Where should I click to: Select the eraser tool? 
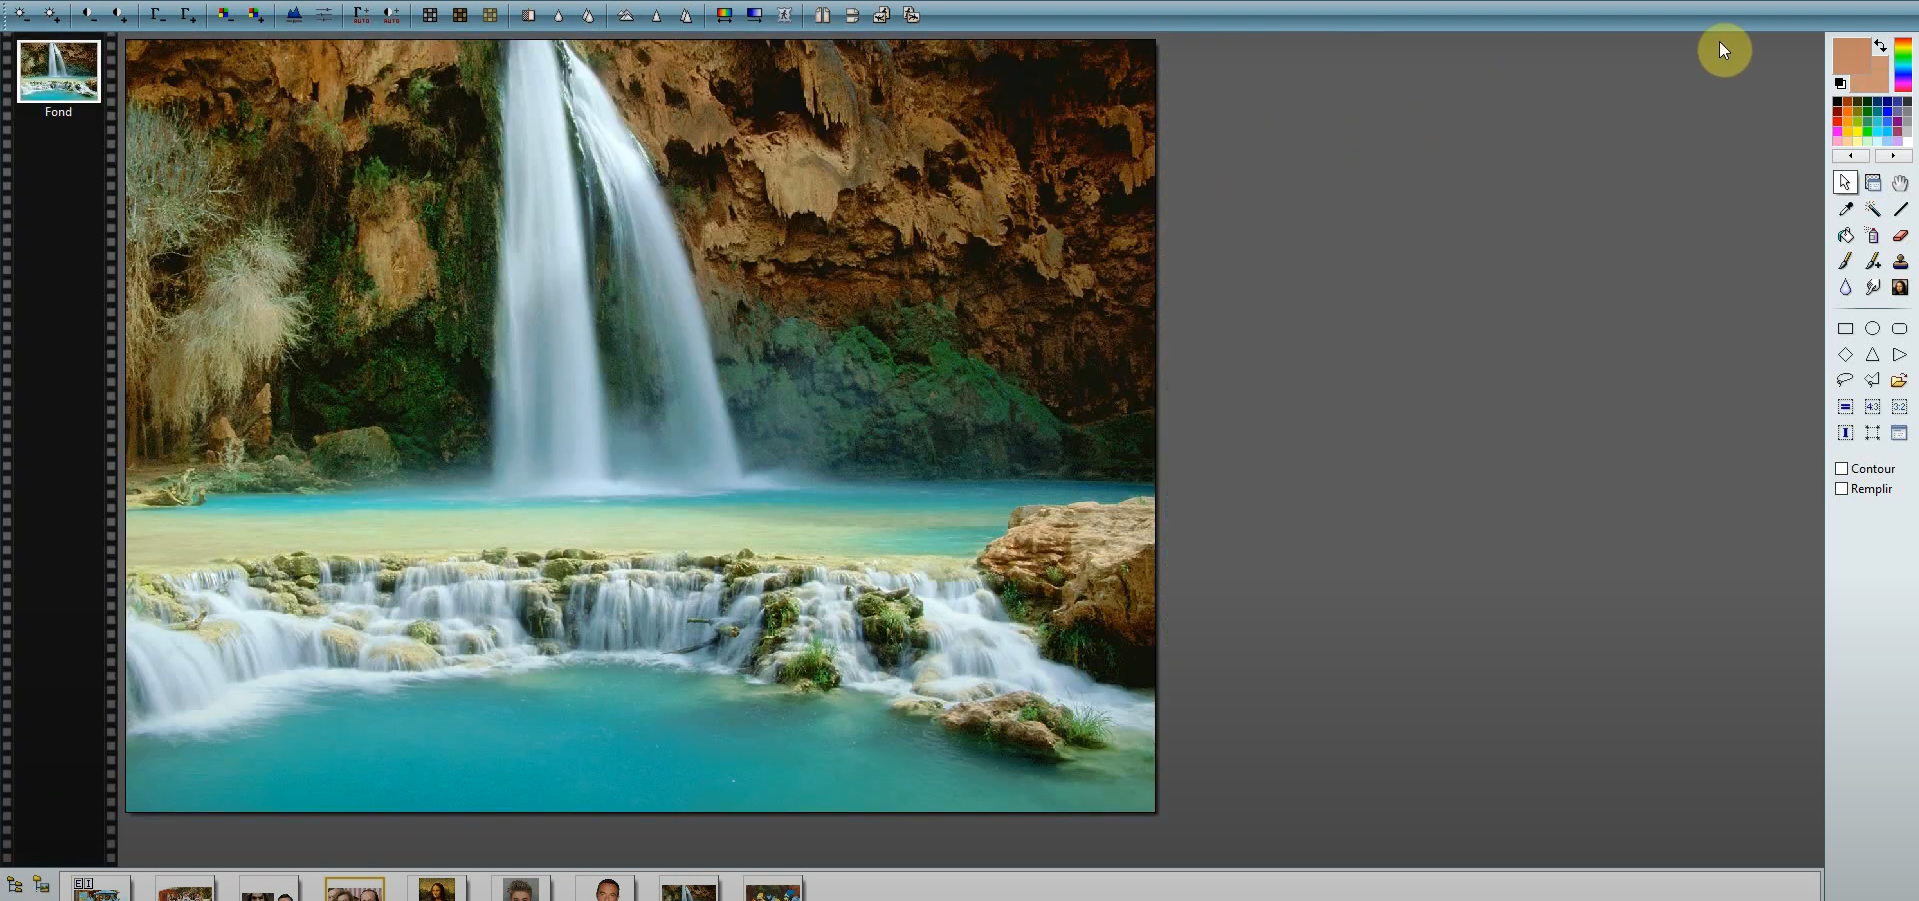tap(1899, 235)
